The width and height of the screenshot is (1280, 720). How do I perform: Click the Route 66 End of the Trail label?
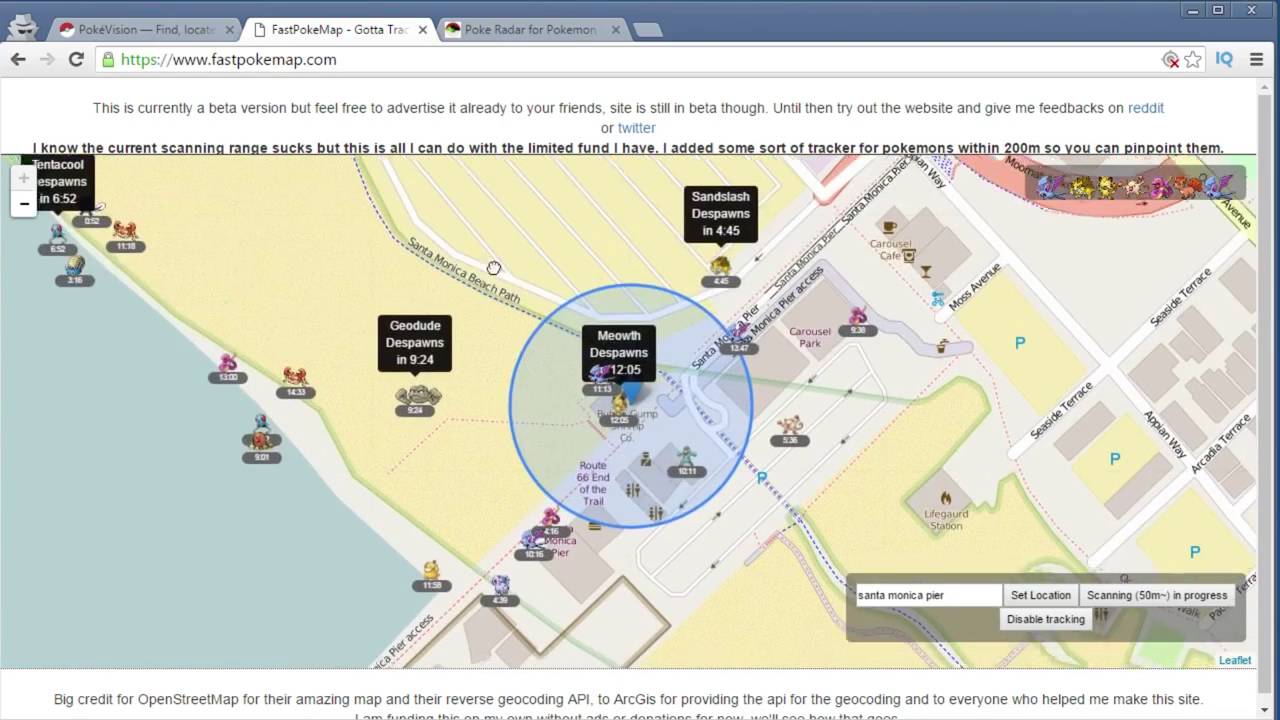click(593, 483)
